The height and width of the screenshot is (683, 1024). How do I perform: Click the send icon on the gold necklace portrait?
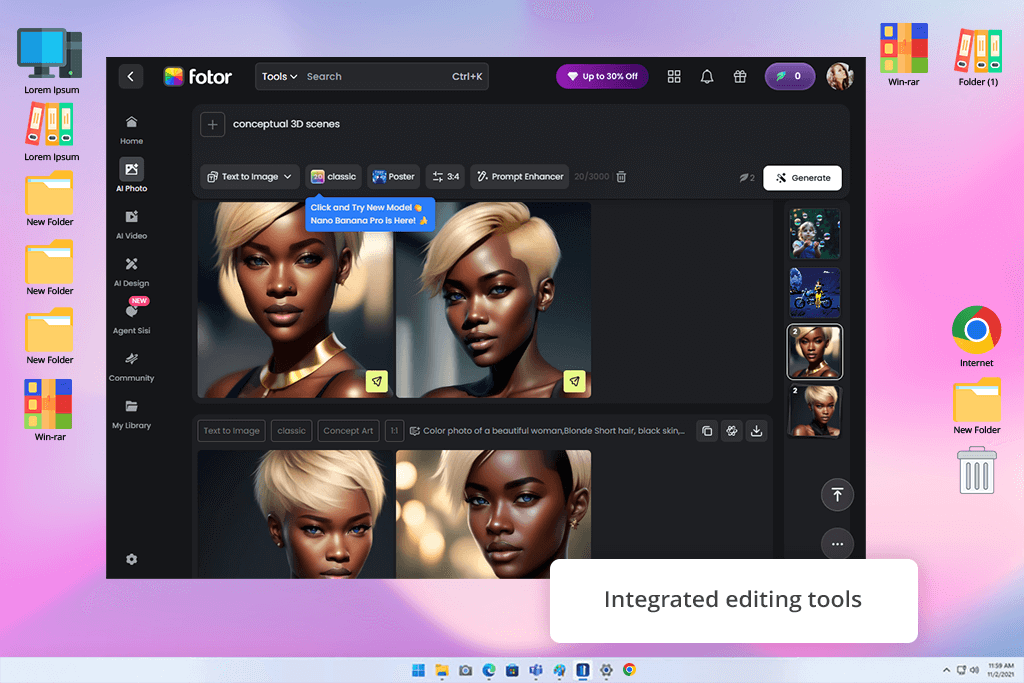[x=376, y=381]
